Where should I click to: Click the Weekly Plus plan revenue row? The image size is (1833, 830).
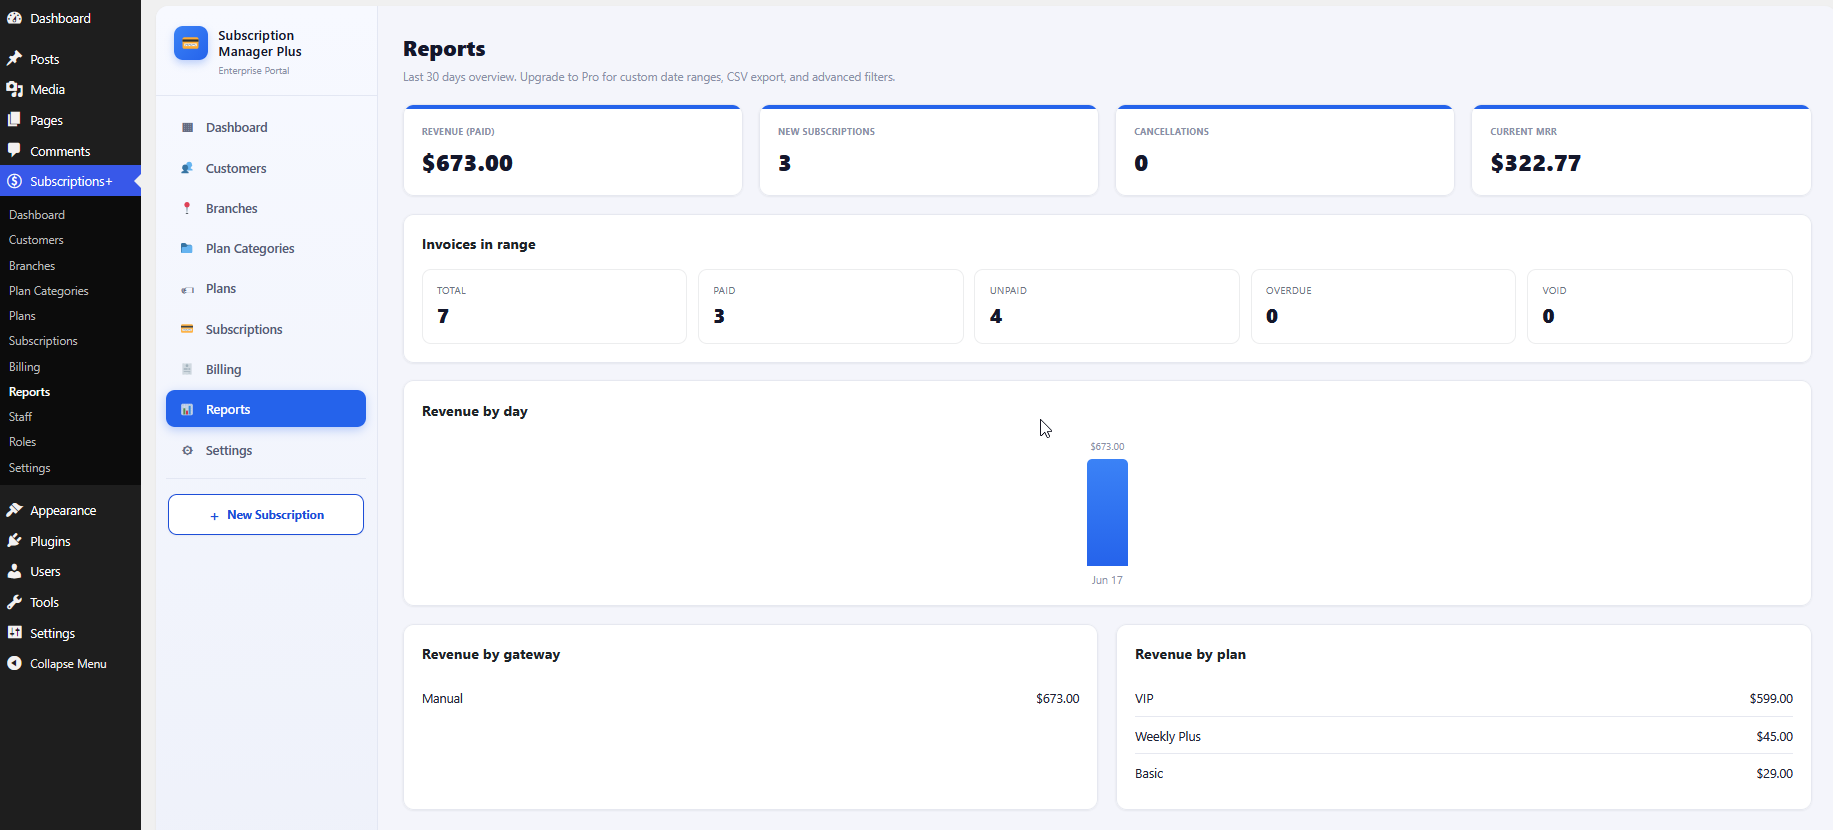click(x=1464, y=736)
